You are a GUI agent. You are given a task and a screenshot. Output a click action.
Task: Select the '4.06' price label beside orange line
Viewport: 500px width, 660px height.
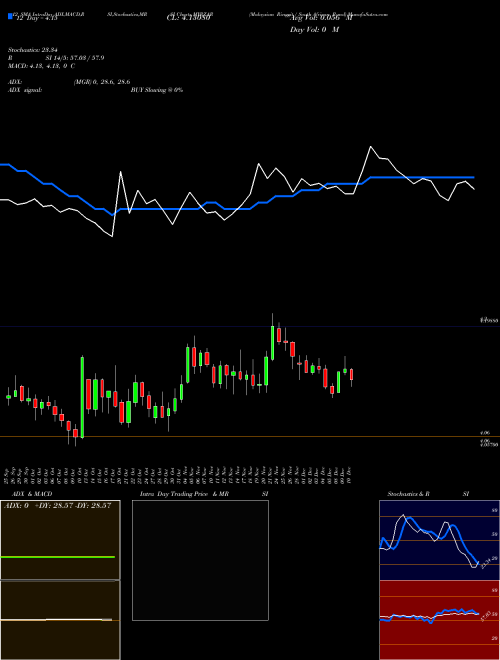click(484, 433)
